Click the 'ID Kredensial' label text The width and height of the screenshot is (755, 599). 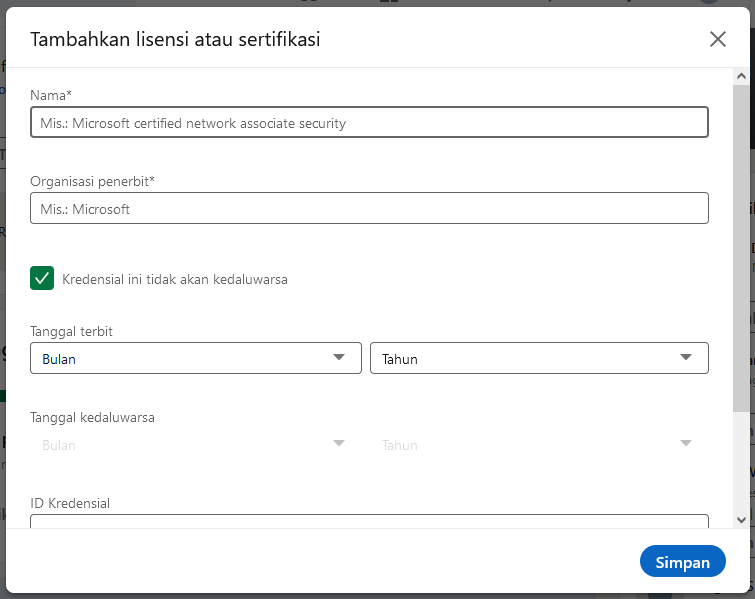[x=70, y=503]
